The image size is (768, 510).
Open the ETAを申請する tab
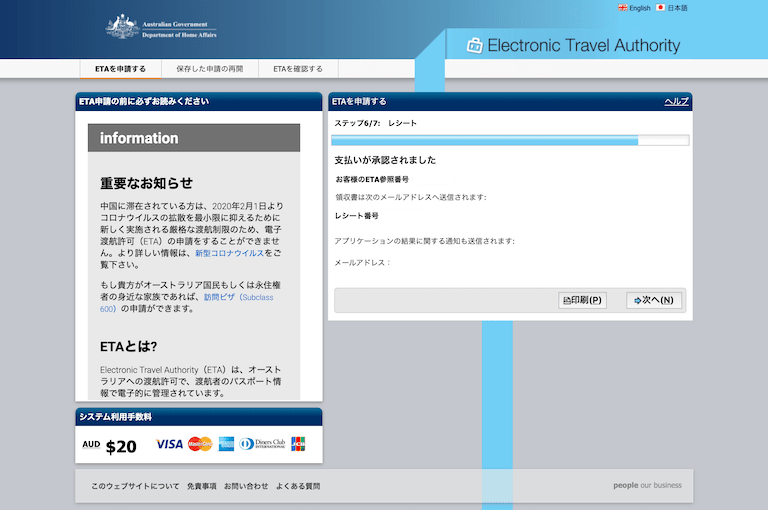pos(120,69)
